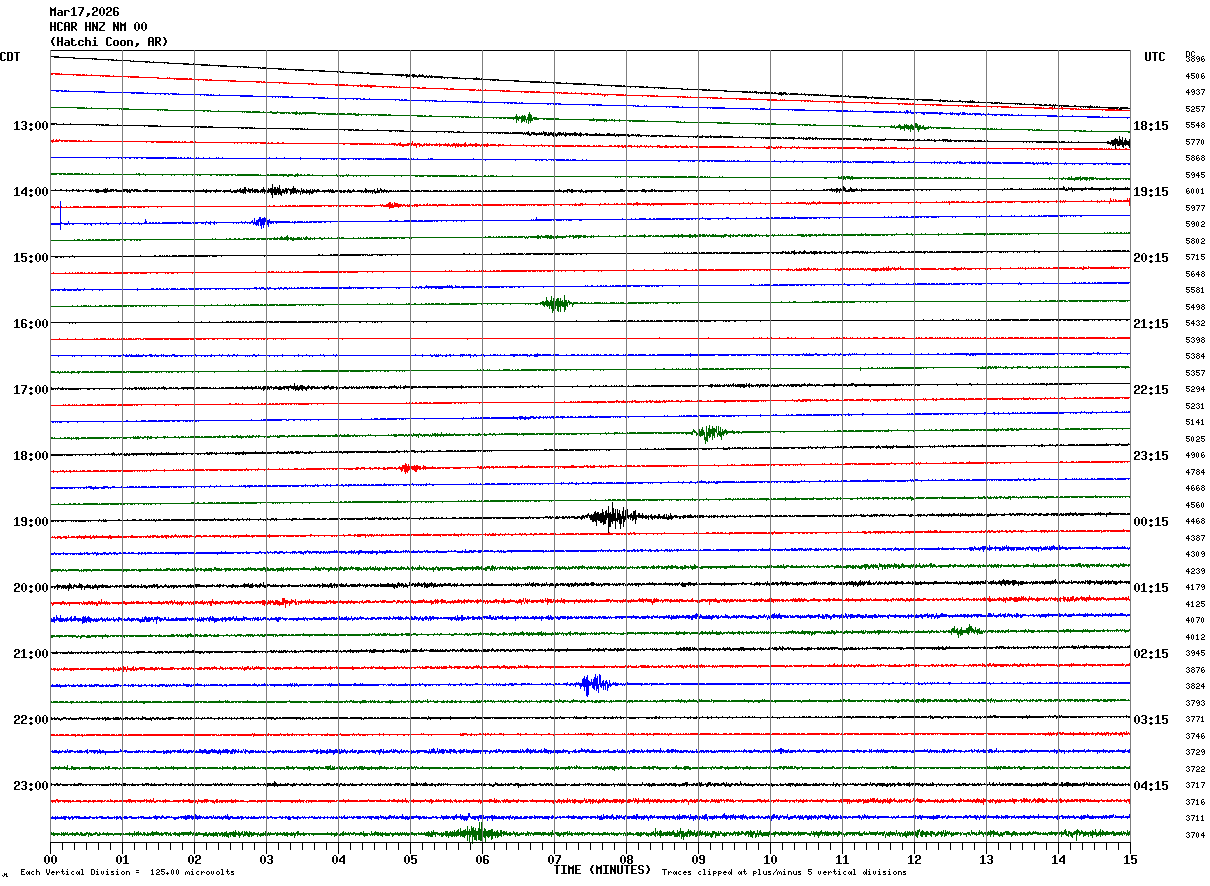Click the 00:15 UTC time label
Viewport: 1210px width, 886px height.
click(1150, 522)
